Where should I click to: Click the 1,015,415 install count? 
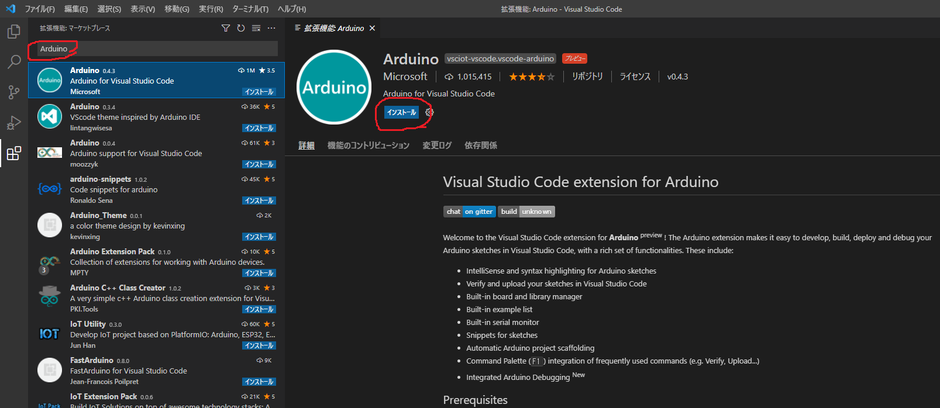tap(468, 77)
